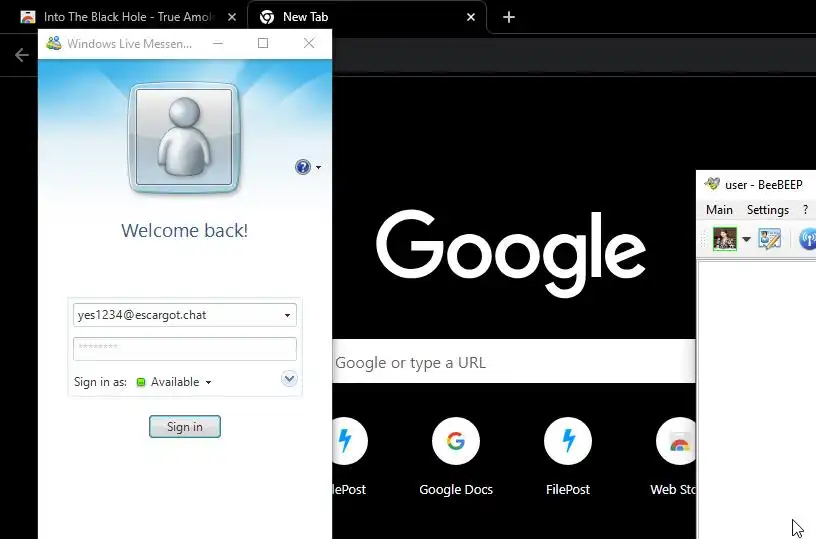Open the FilePost shortcut next to Google Docs
The width and height of the screenshot is (816, 539).
click(568, 456)
